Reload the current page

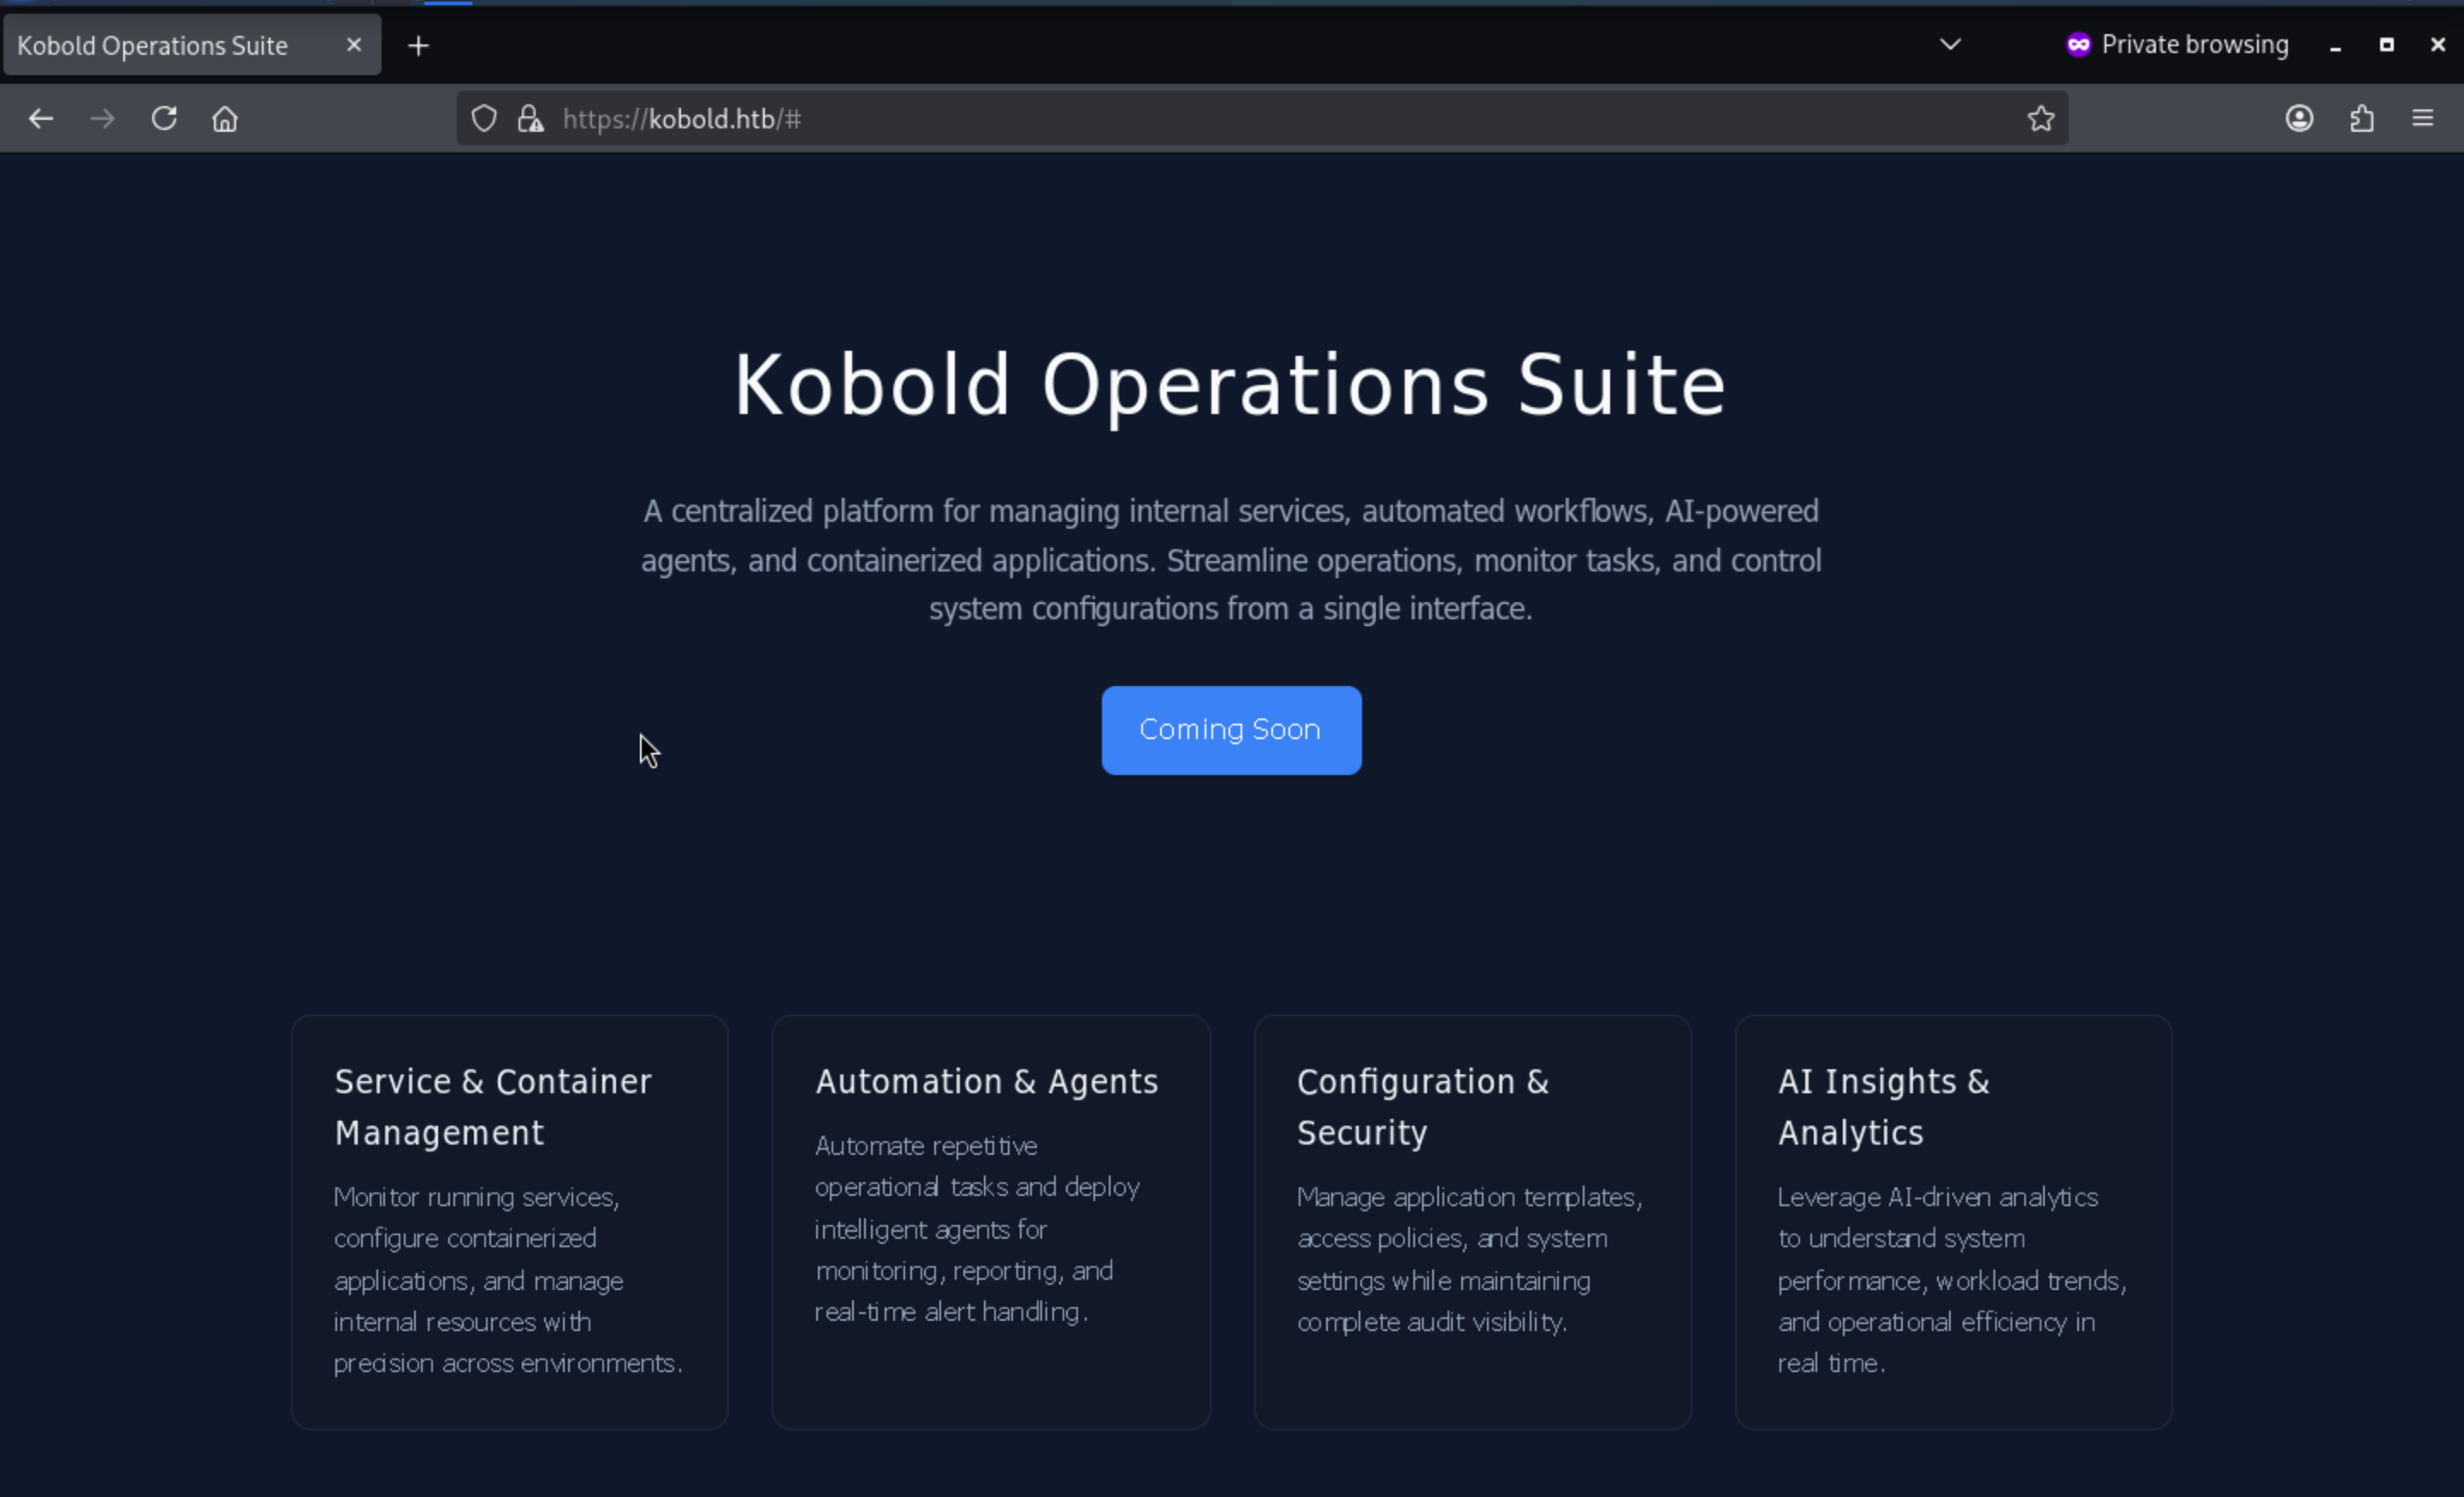tap(164, 119)
